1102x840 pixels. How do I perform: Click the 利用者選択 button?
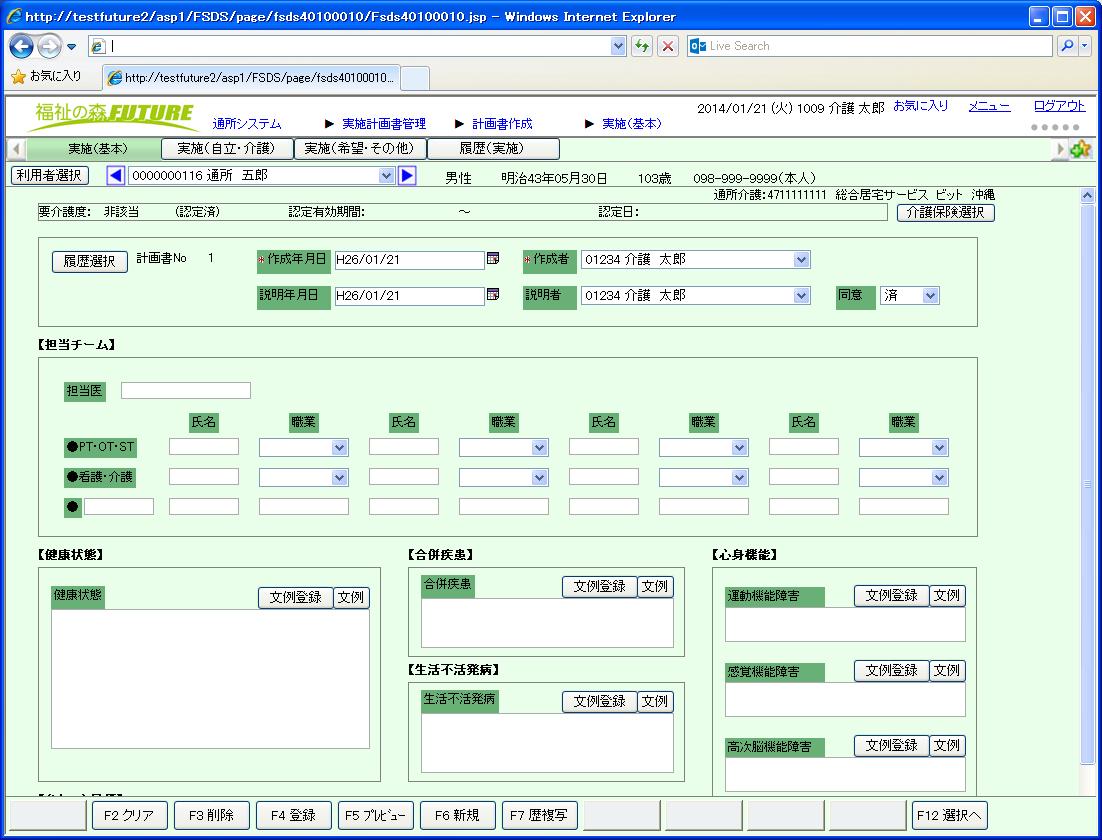coord(49,175)
